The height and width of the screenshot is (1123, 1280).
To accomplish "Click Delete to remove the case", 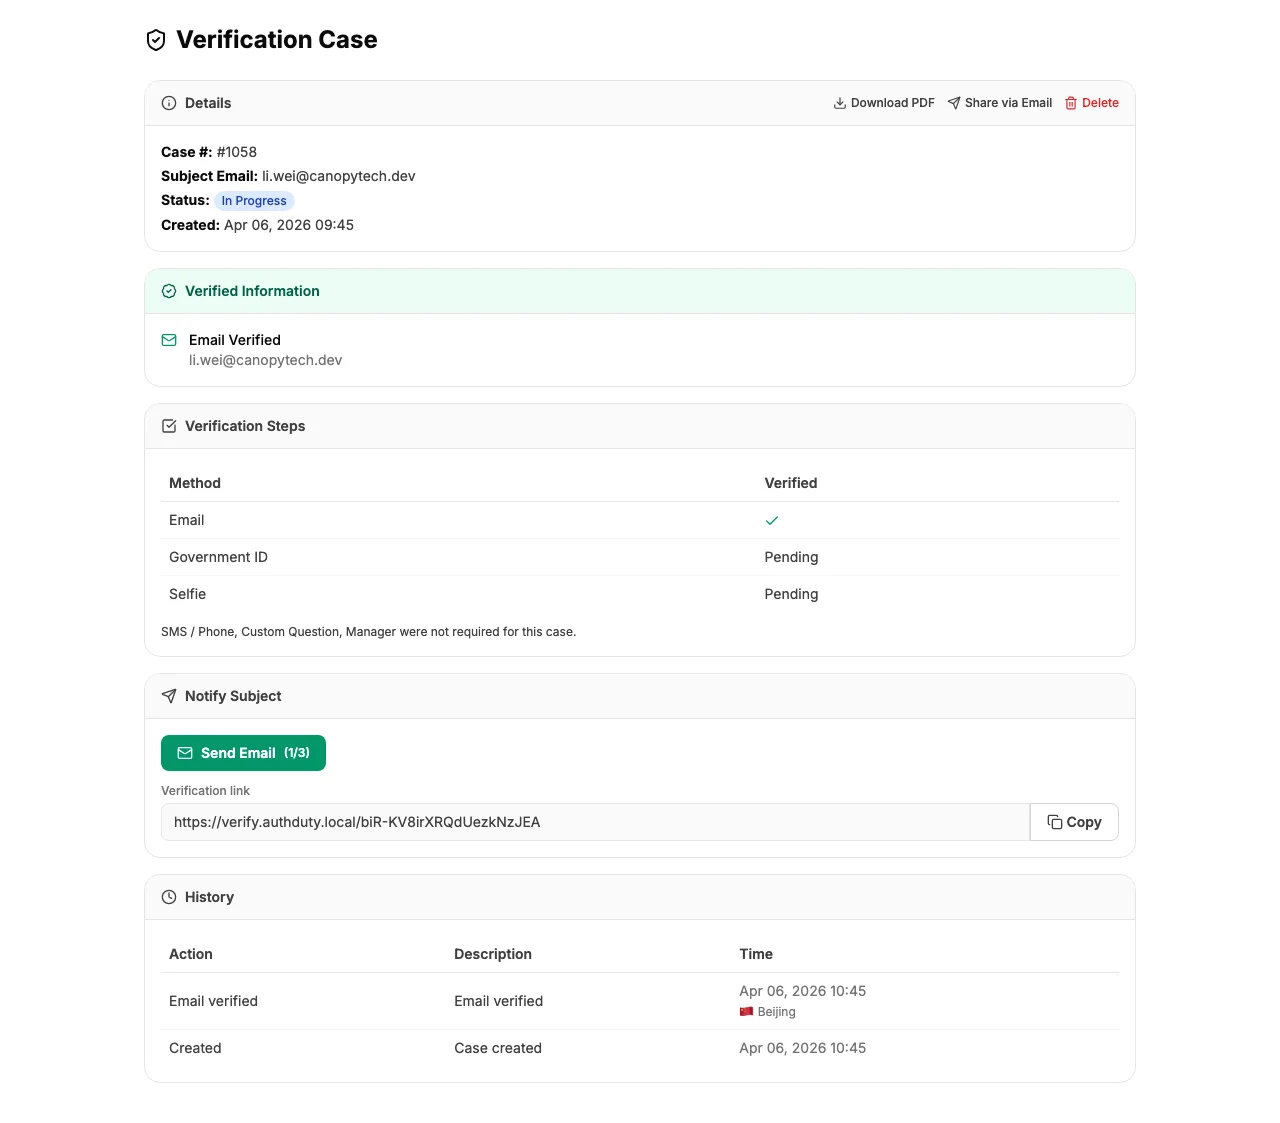I will click(1092, 102).
